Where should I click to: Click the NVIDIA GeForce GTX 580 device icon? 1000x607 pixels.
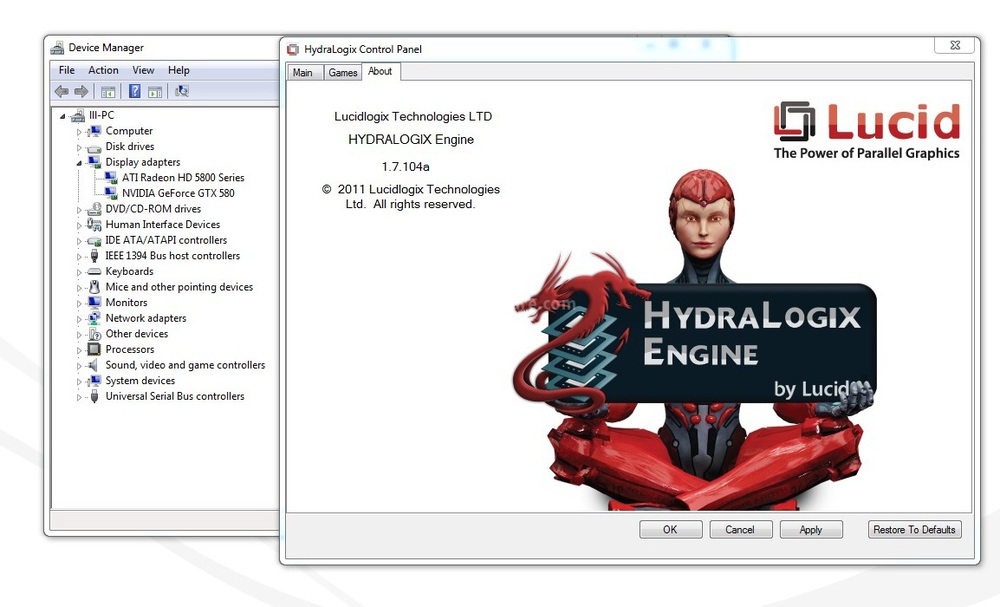pyautogui.click(x=111, y=193)
